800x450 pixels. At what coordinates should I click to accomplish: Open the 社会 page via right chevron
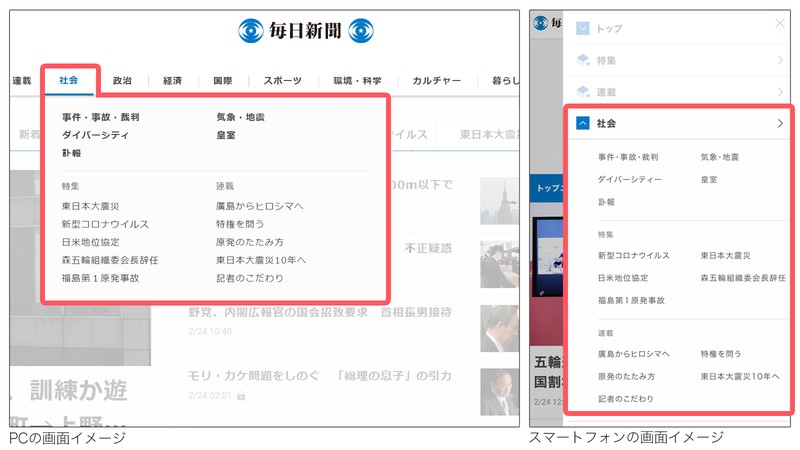tap(780, 123)
